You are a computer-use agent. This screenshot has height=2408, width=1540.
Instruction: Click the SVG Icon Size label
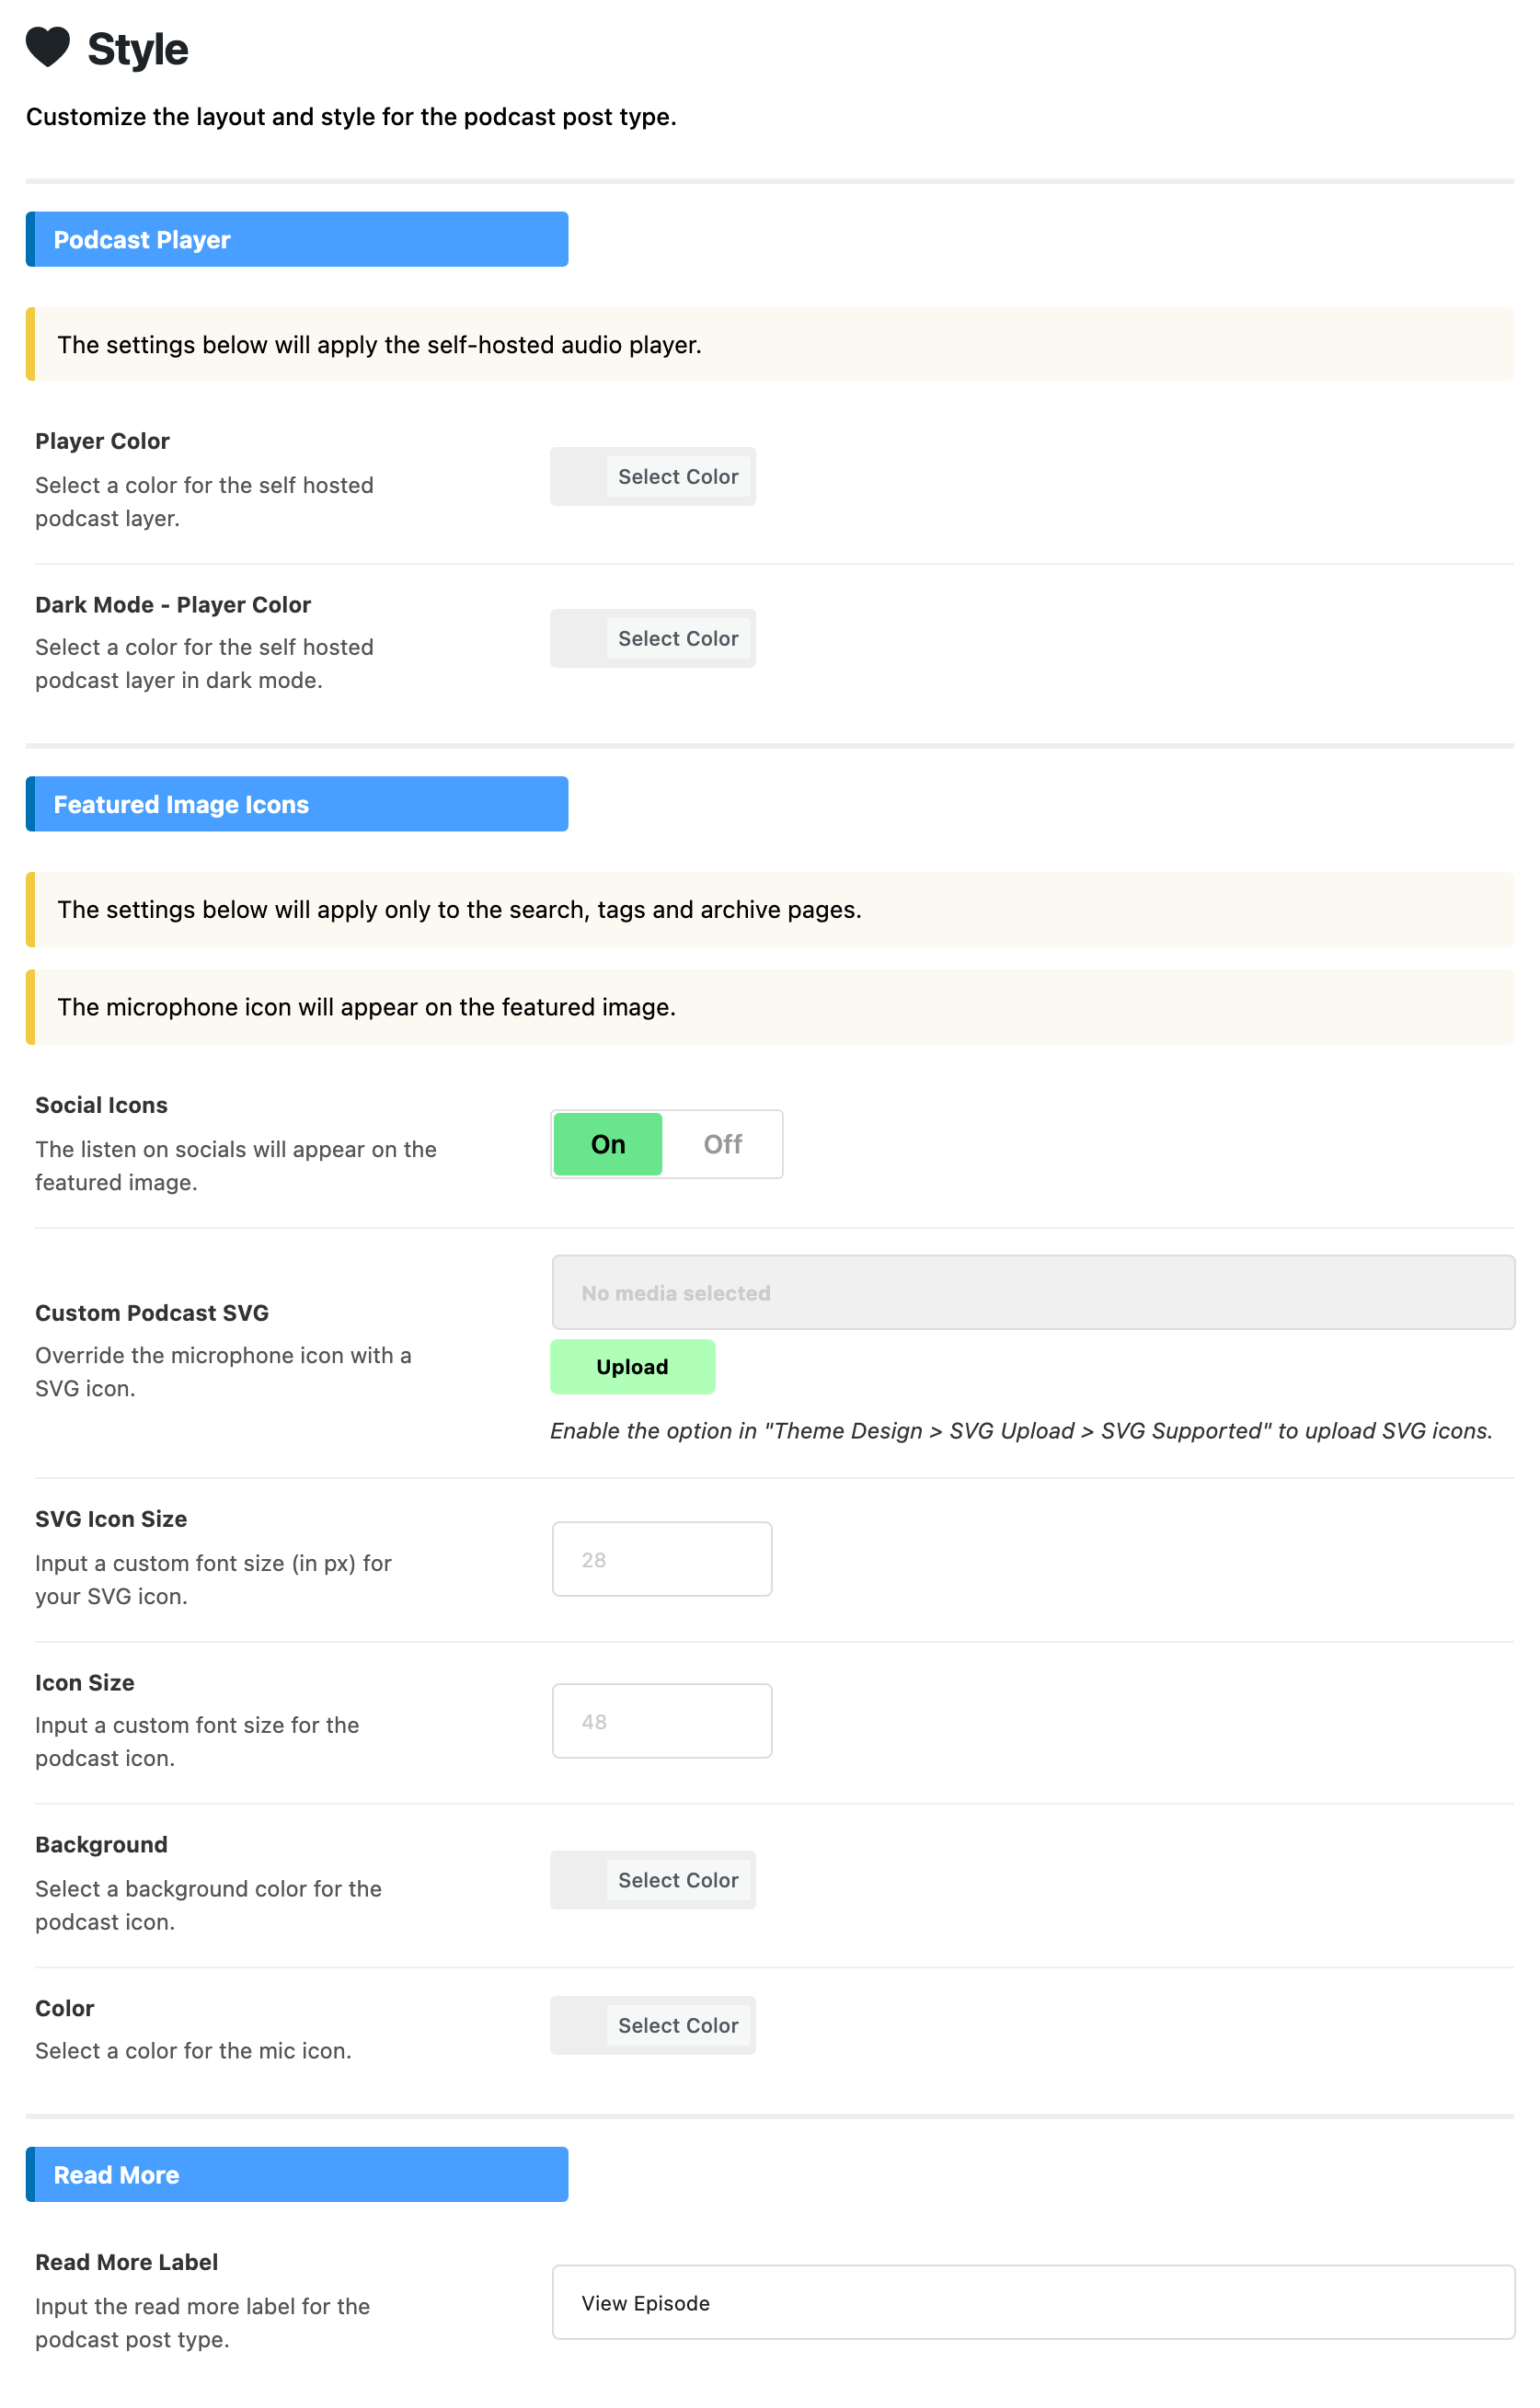tap(111, 1519)
